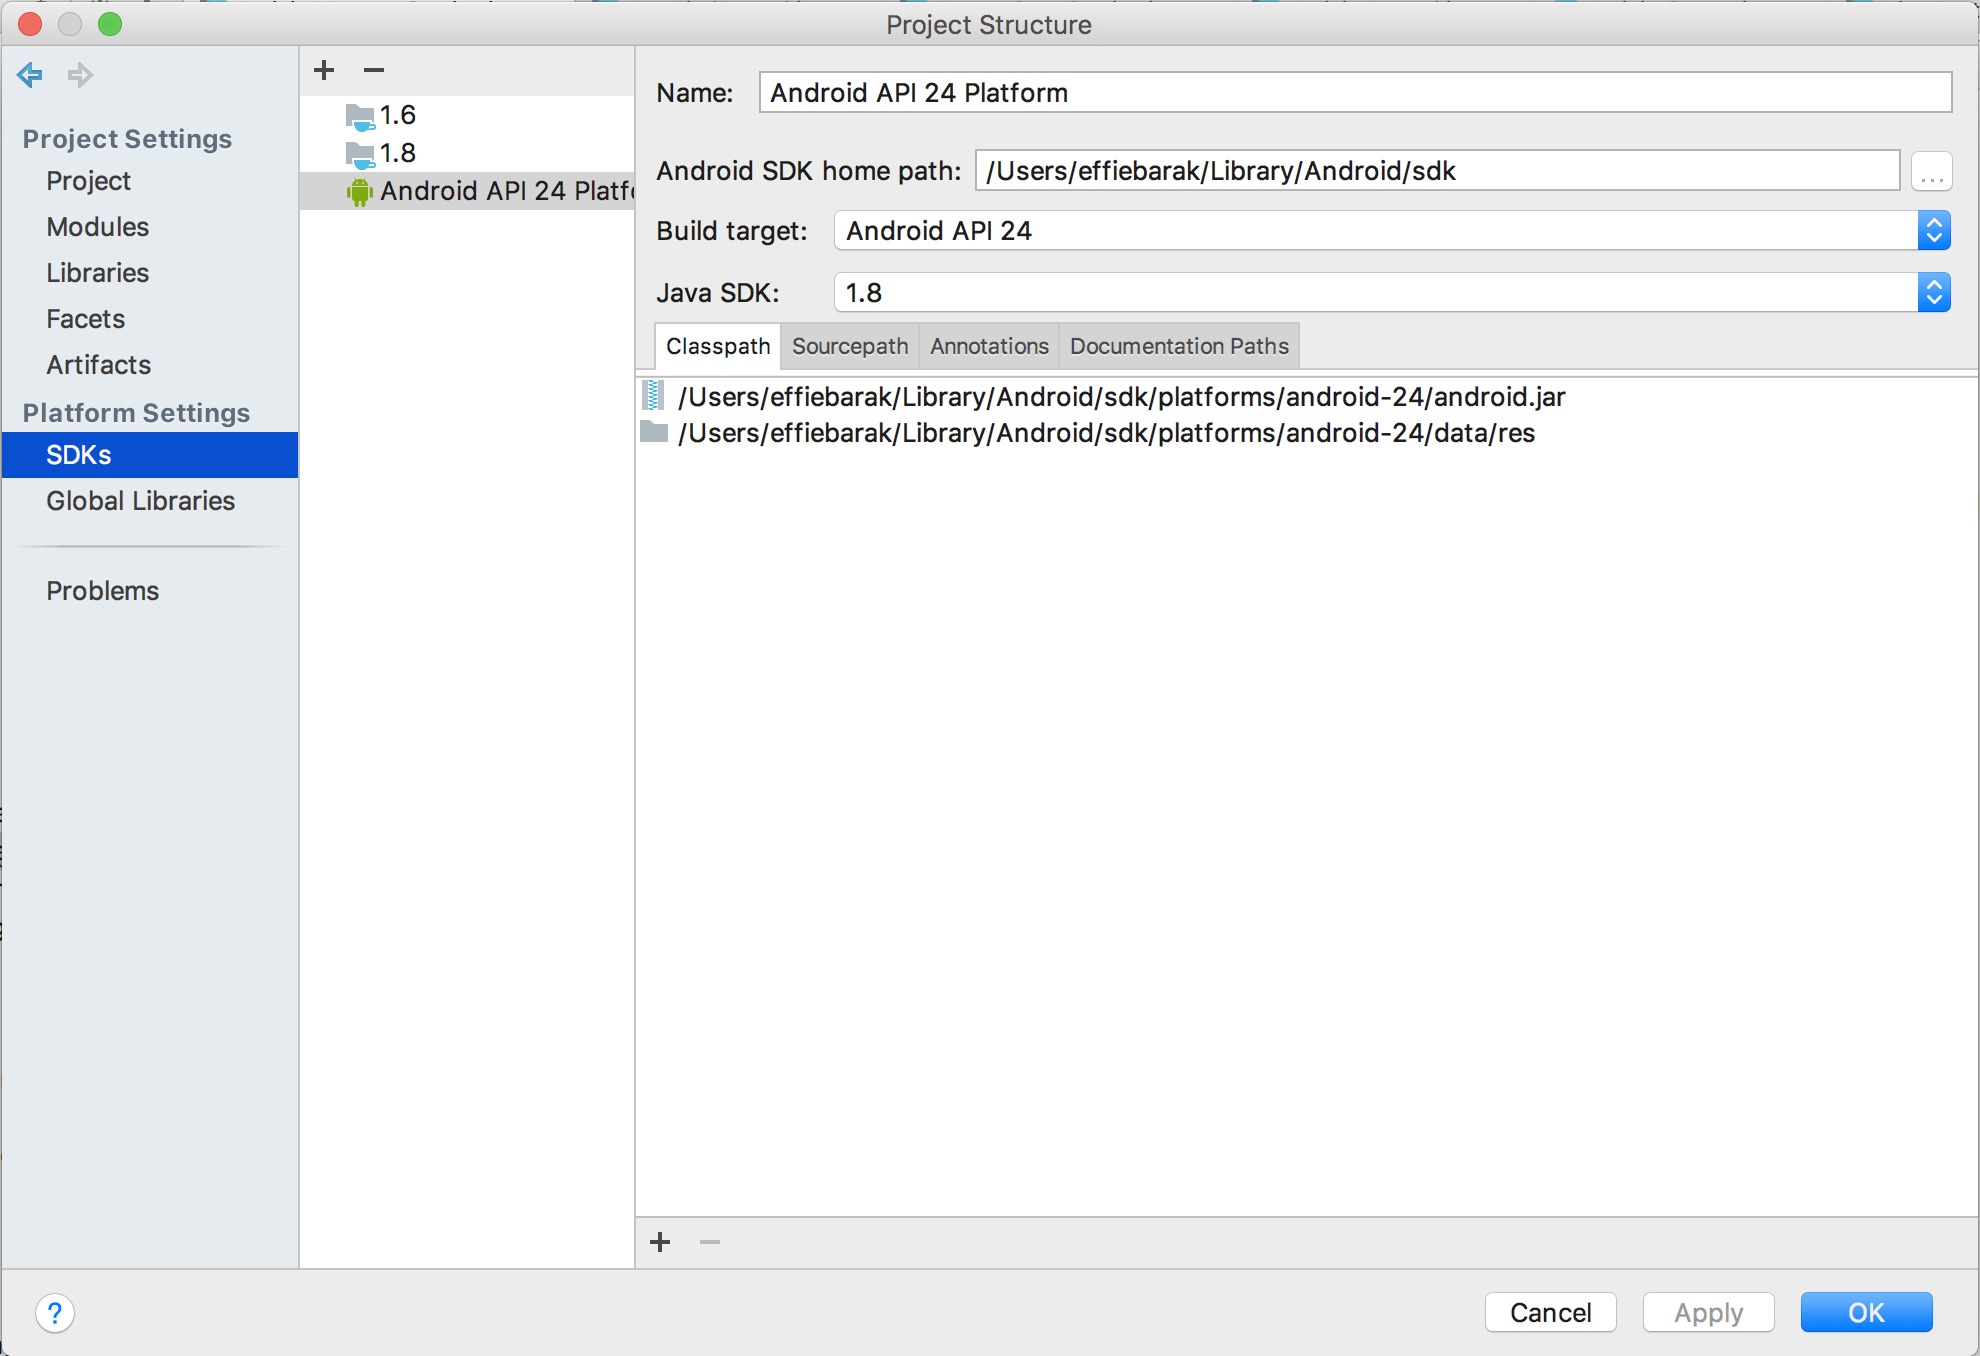This screenshot has height=1356, width=1980.
Task: Click the Android SDK home path field
Action: coord(1438,171)
